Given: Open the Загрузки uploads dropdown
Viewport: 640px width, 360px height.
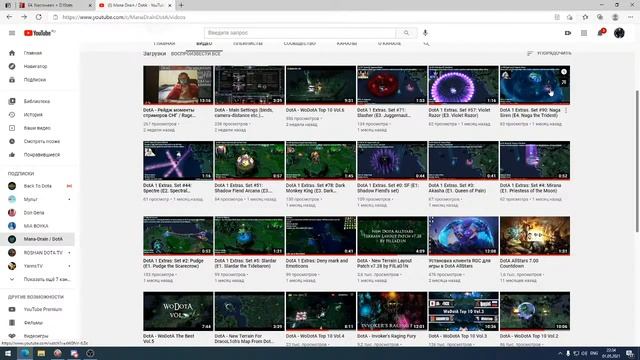Looking at the screenshot, I should [x=154, y=54].
